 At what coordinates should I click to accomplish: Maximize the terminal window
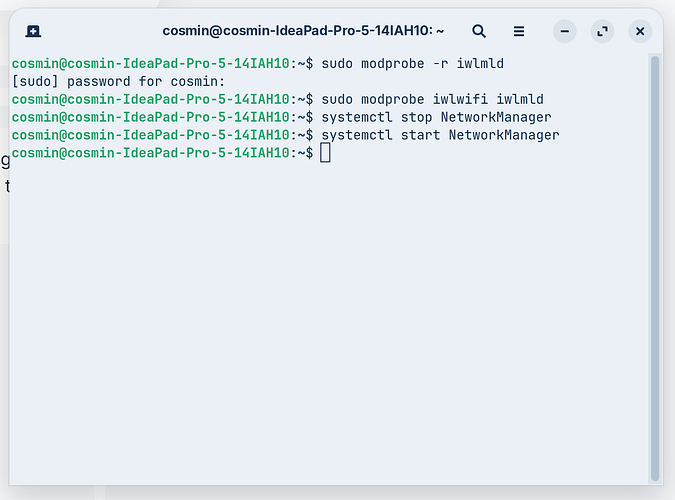[x=602, y=31]
